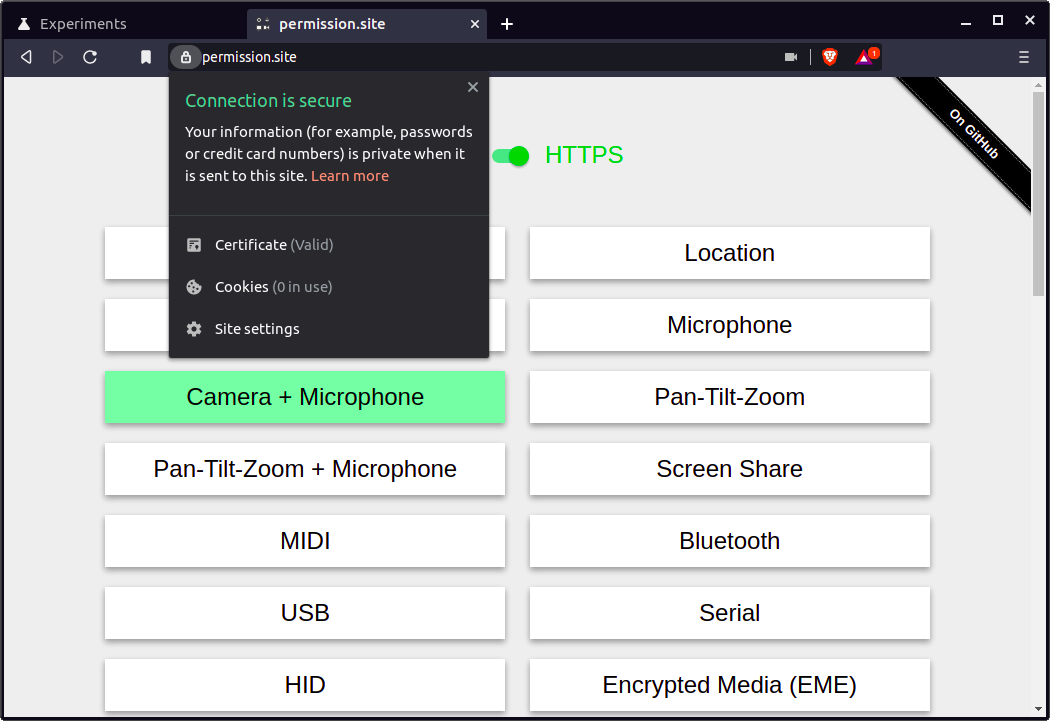
Task: Request Serial permission
Action: (729, 613)
